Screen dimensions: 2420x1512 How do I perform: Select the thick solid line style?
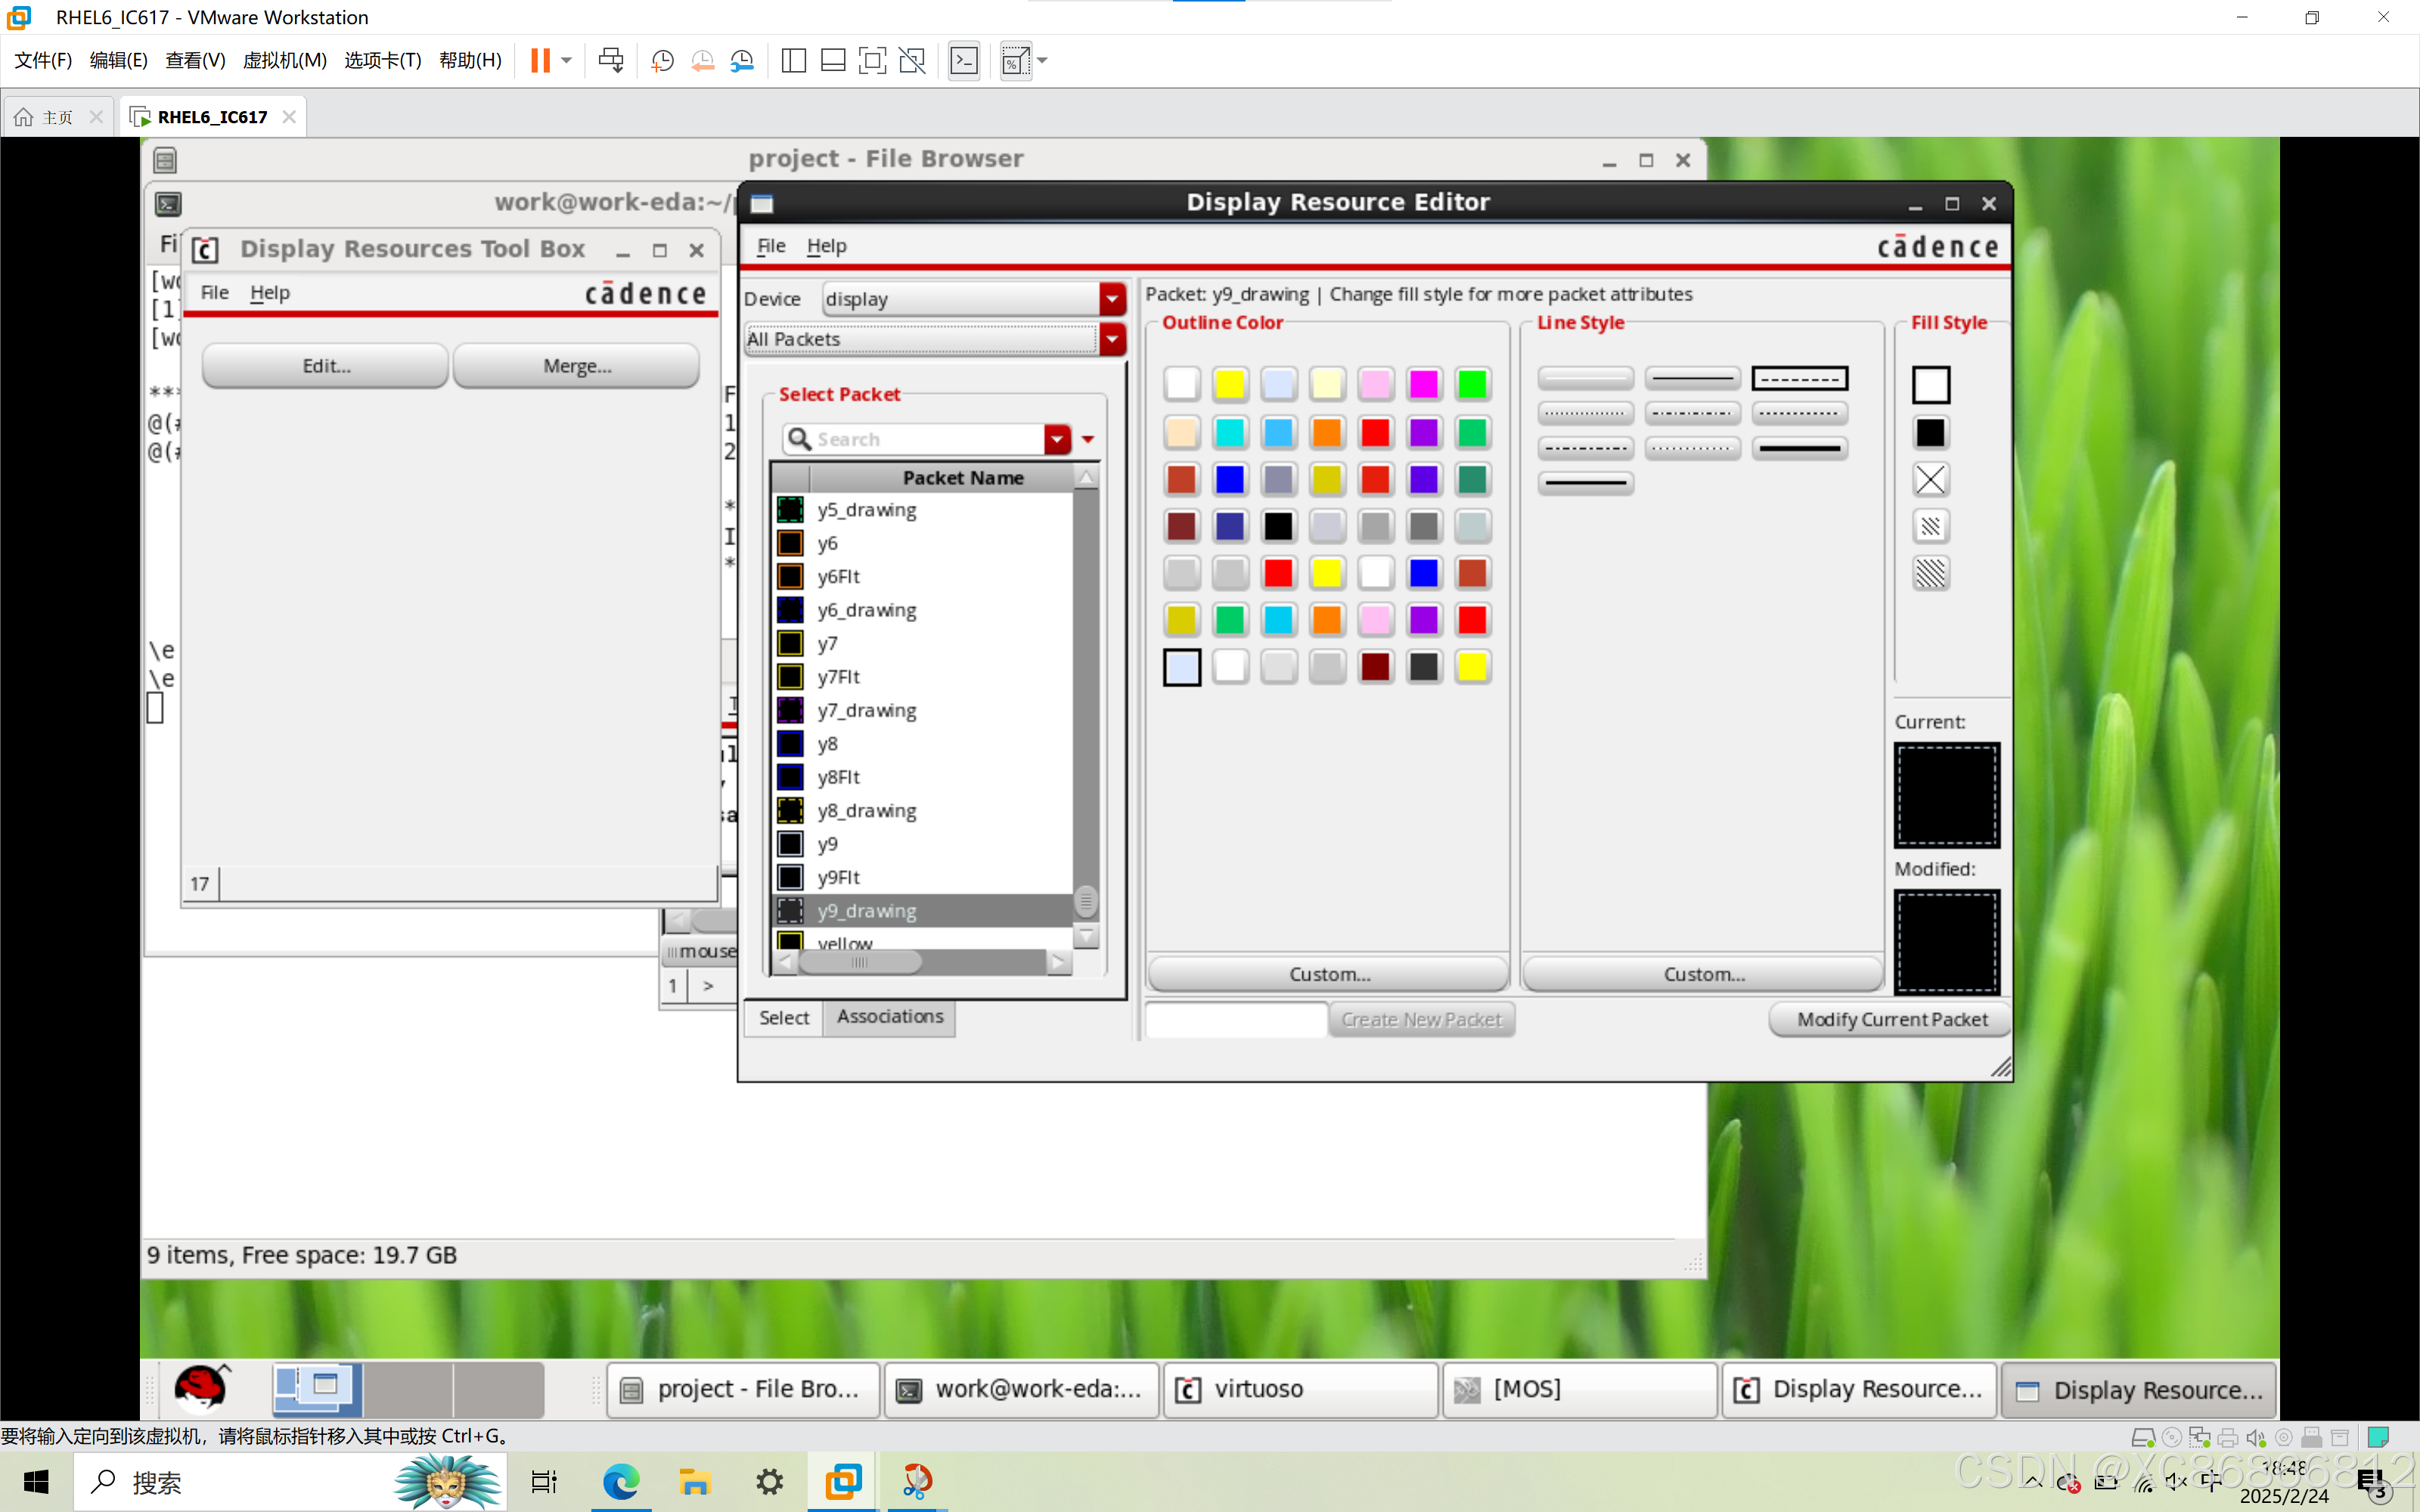point(1799,448)
